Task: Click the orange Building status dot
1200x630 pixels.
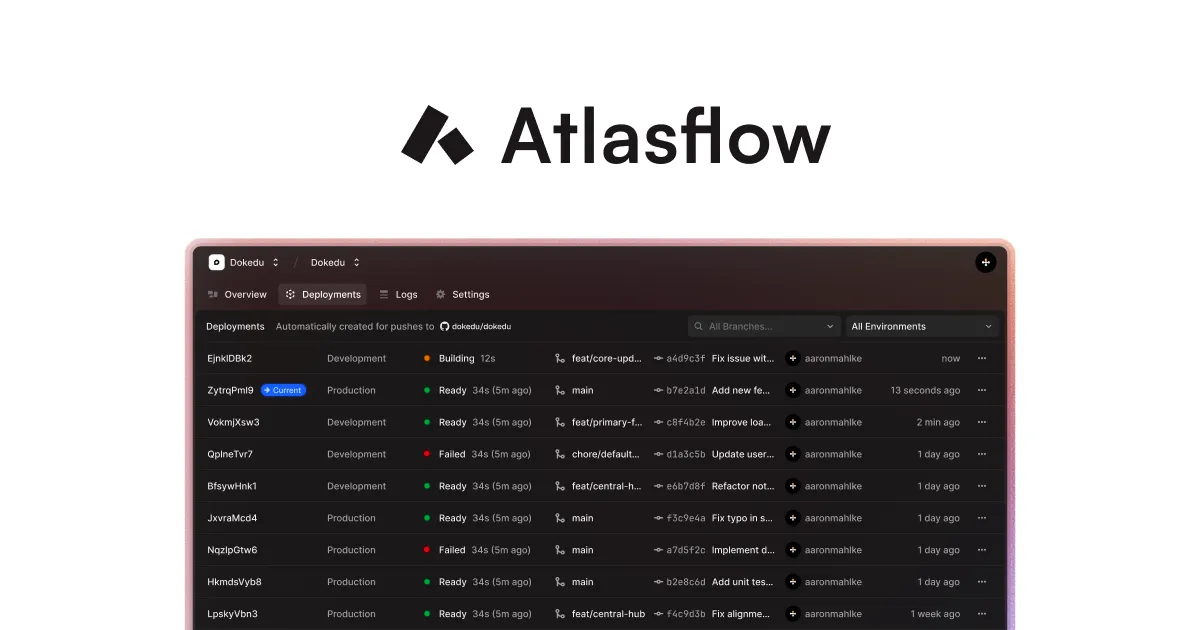Action: coord(427,358)
